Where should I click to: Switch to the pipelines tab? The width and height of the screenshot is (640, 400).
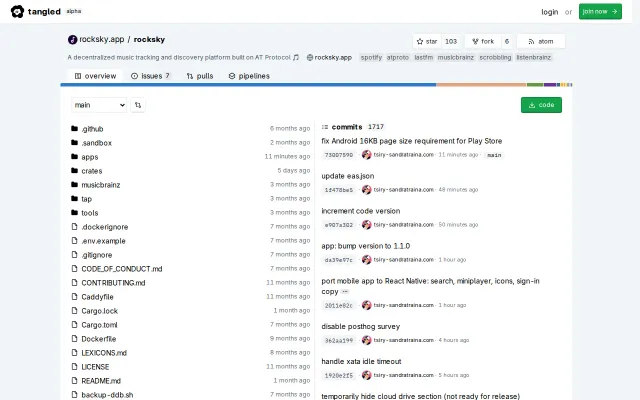point(249,76)
